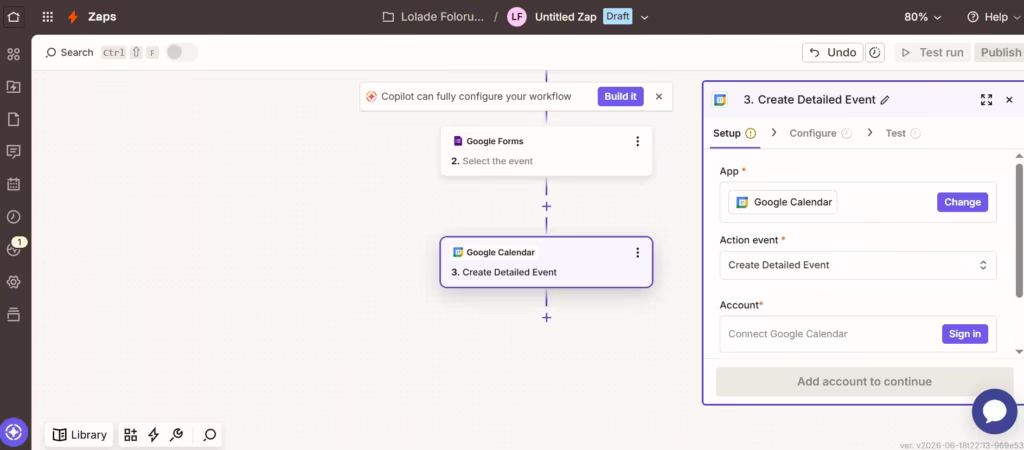Open the chat support bubble
The height and width of the screenshot is (450, 1024).
[x=994, y=411]
